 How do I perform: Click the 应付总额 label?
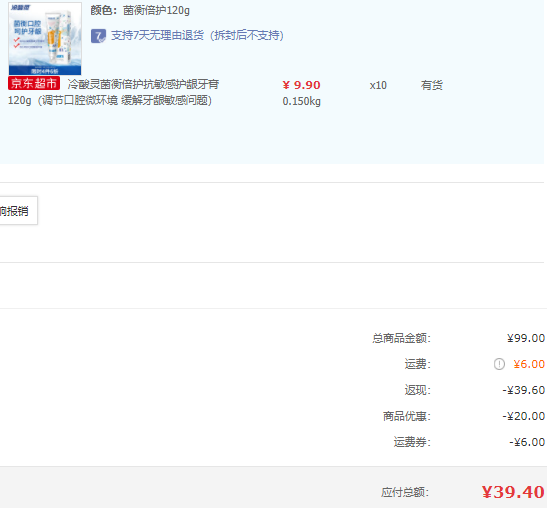[x=405, y=492]
